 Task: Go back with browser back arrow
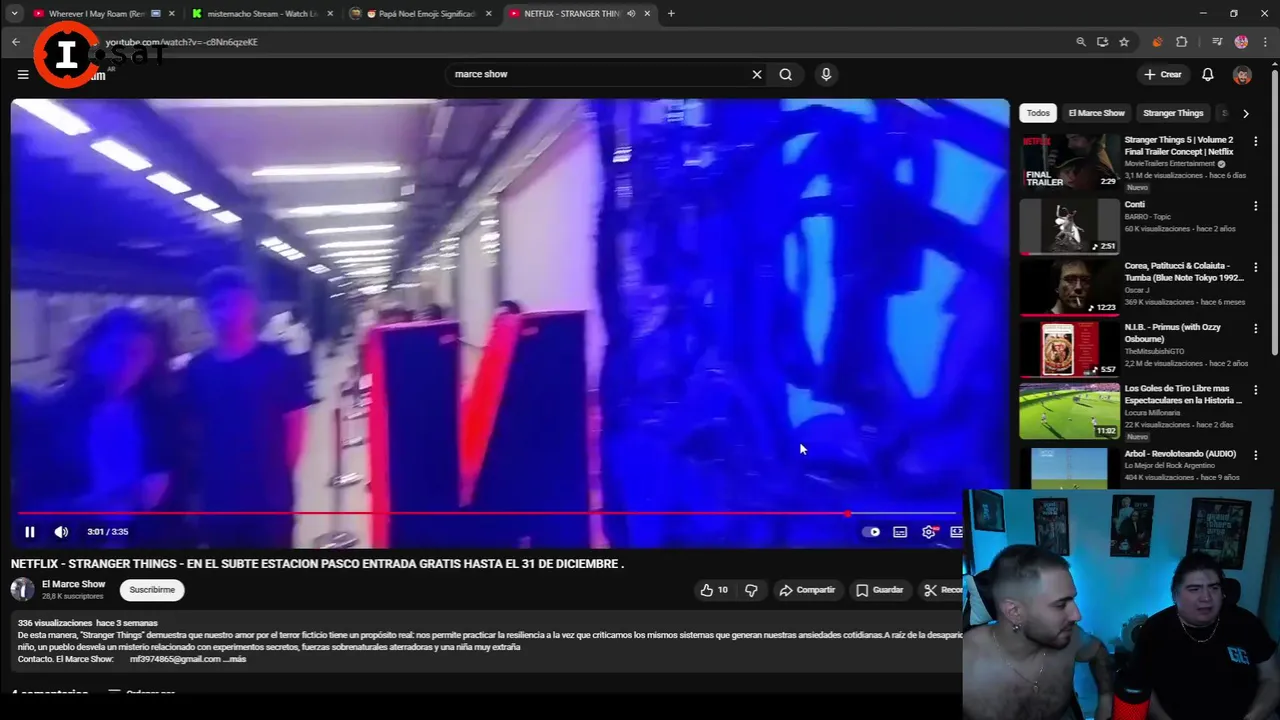coord(16,42)
